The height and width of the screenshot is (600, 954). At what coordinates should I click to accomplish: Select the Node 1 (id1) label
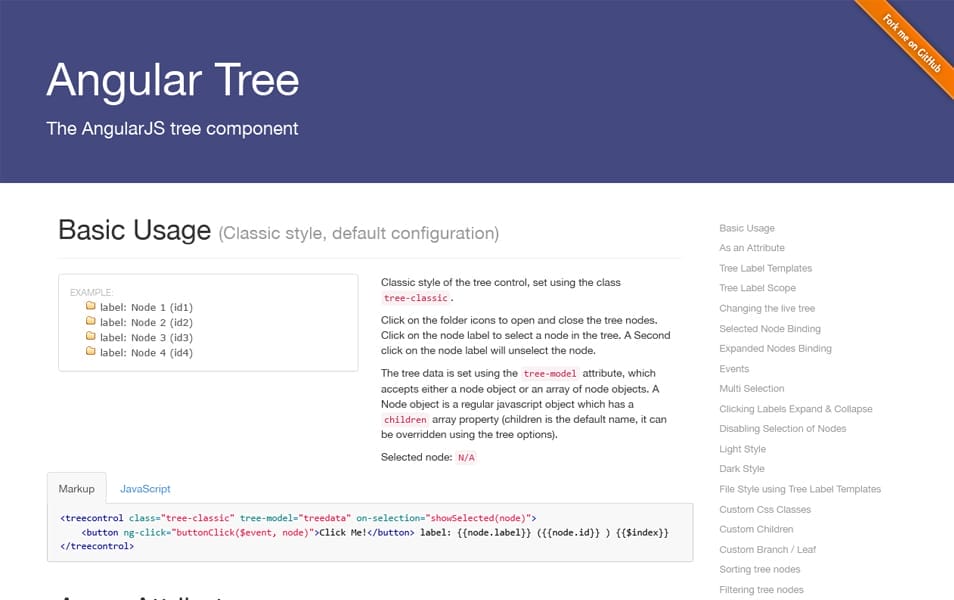click(x=146, y=307)
